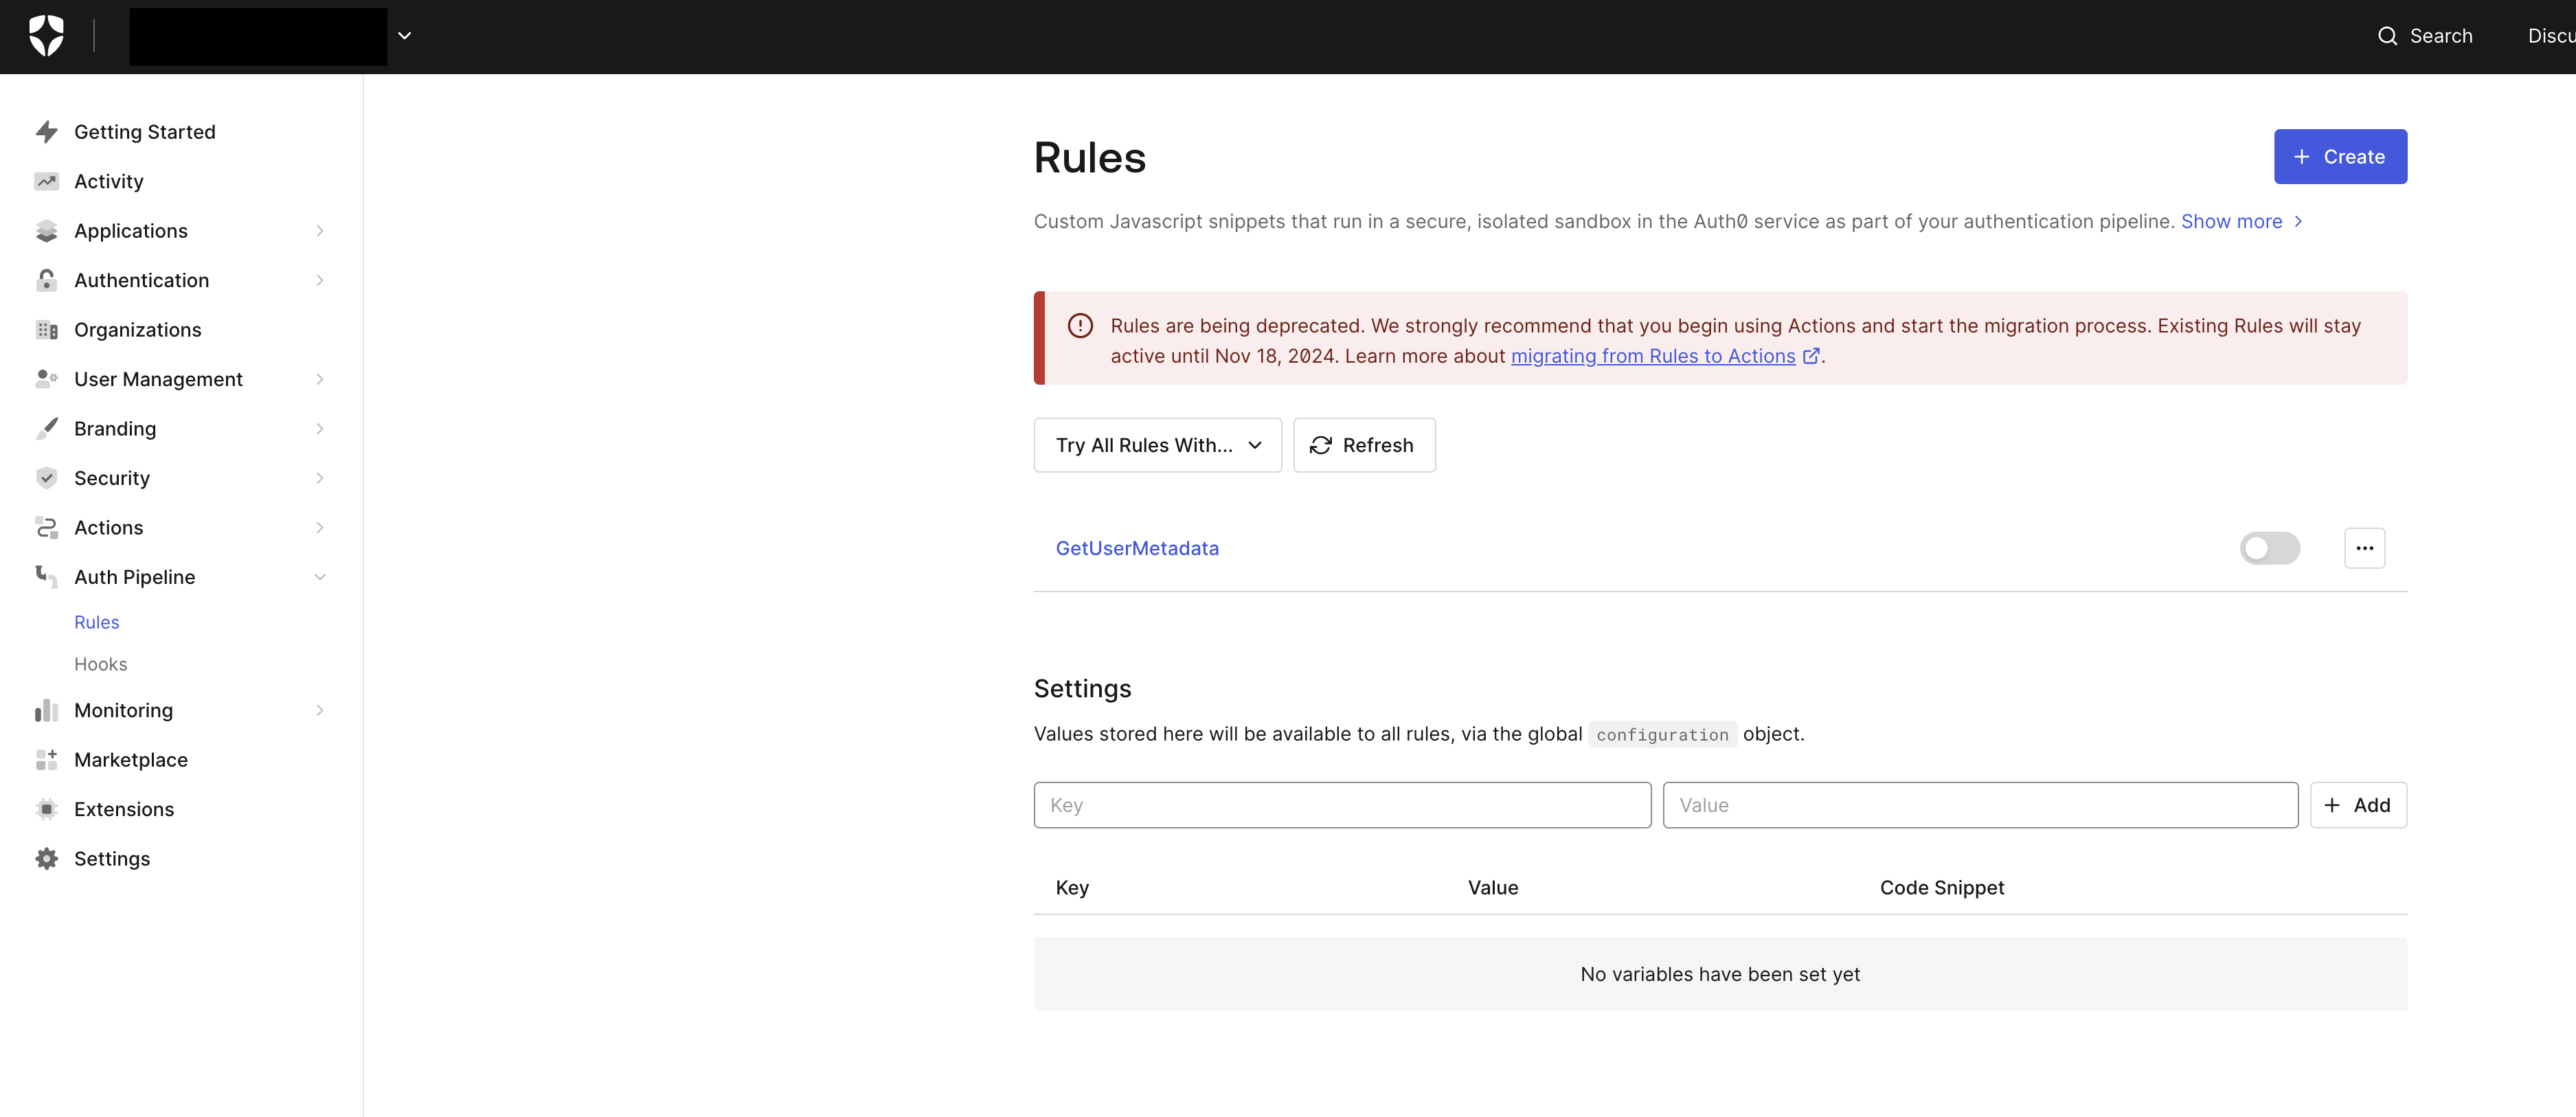Enable the GetUserMetadata rule toggle
Image resolution: width=2576 pixels, height=1117 pixels.
coord(2270,548)
